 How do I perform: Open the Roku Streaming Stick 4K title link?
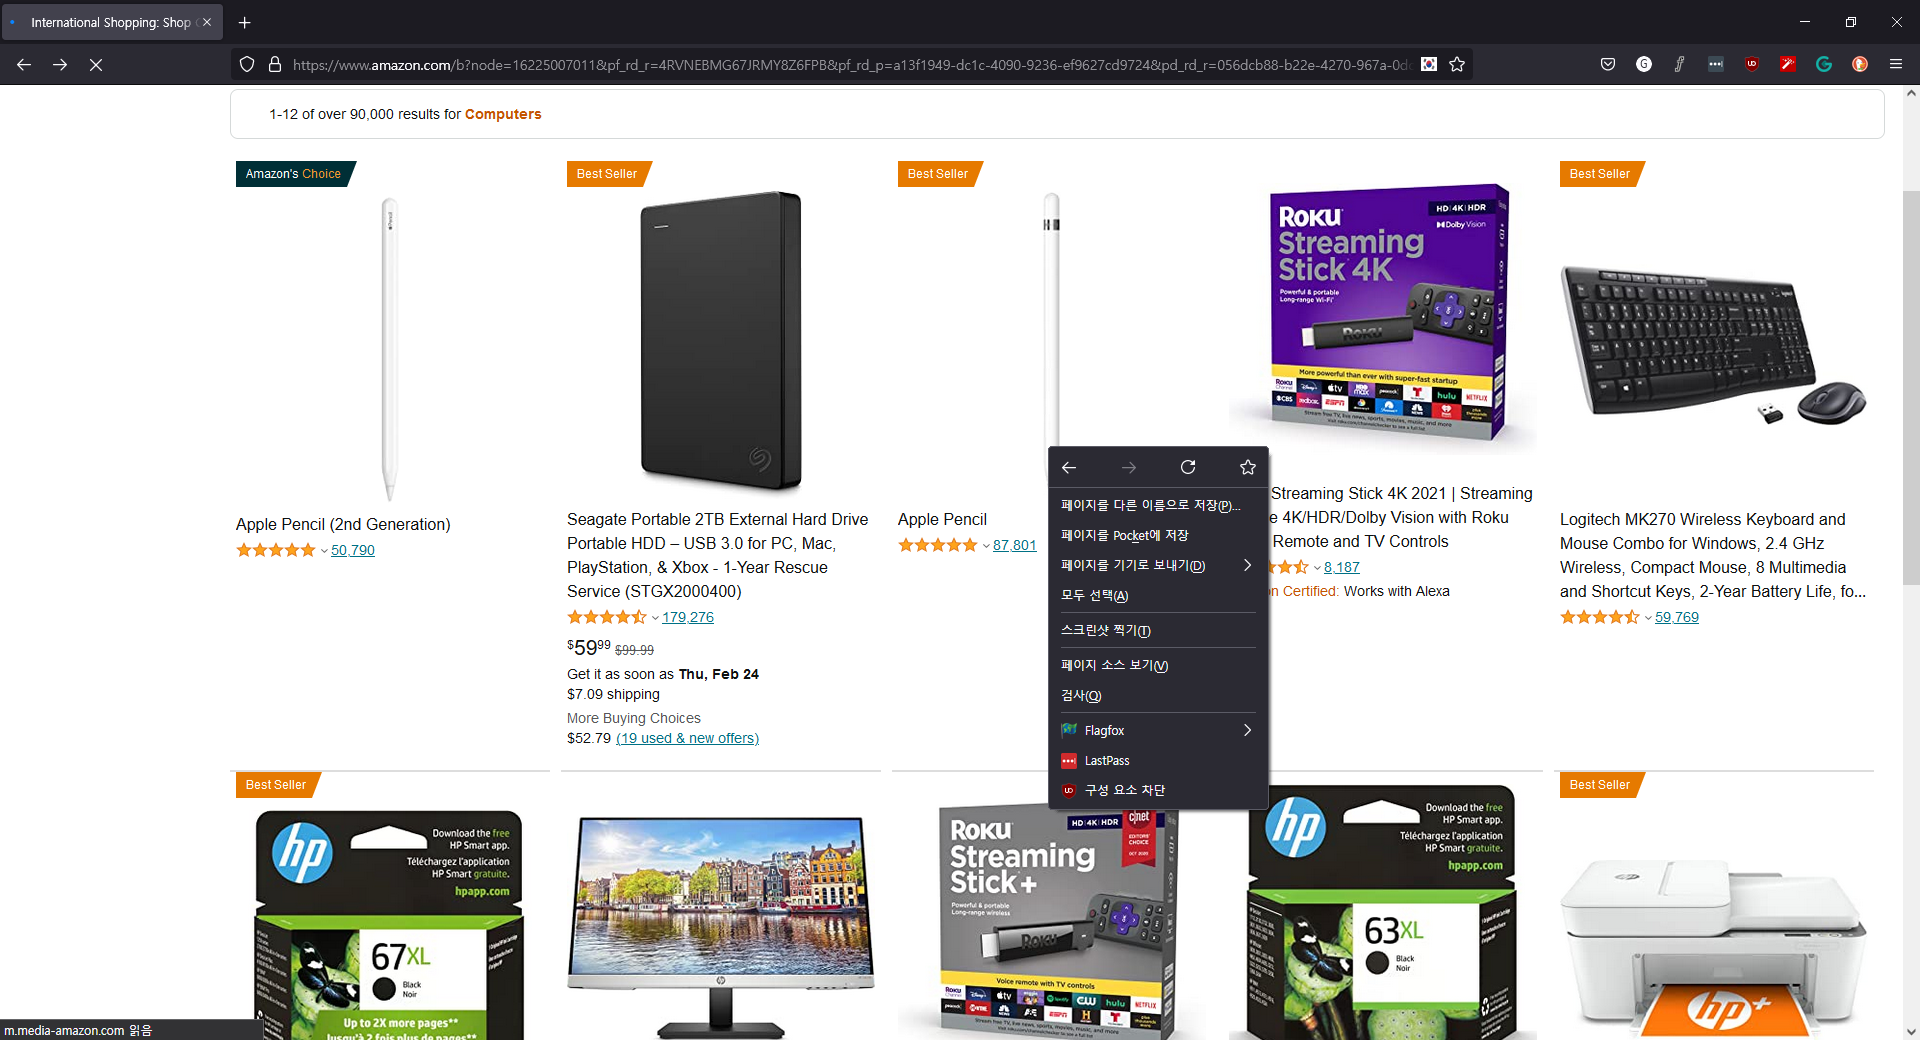(x=1400, y=517)
